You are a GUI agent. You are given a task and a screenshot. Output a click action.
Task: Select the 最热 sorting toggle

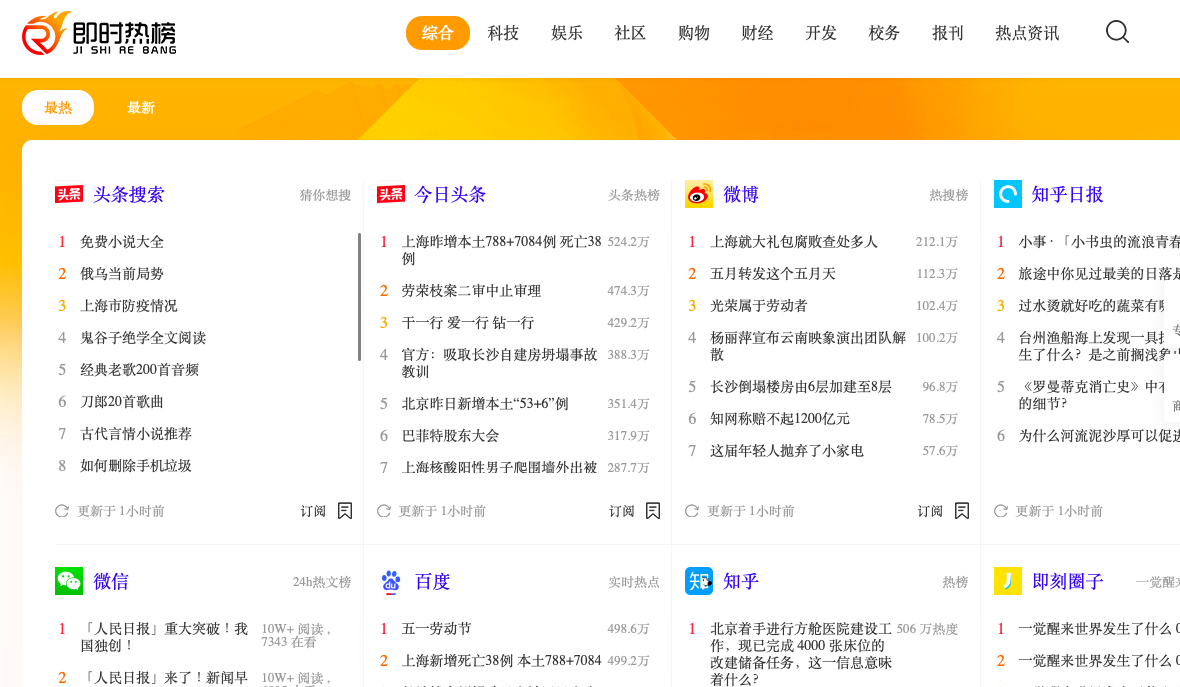click(x=58, y=108)
